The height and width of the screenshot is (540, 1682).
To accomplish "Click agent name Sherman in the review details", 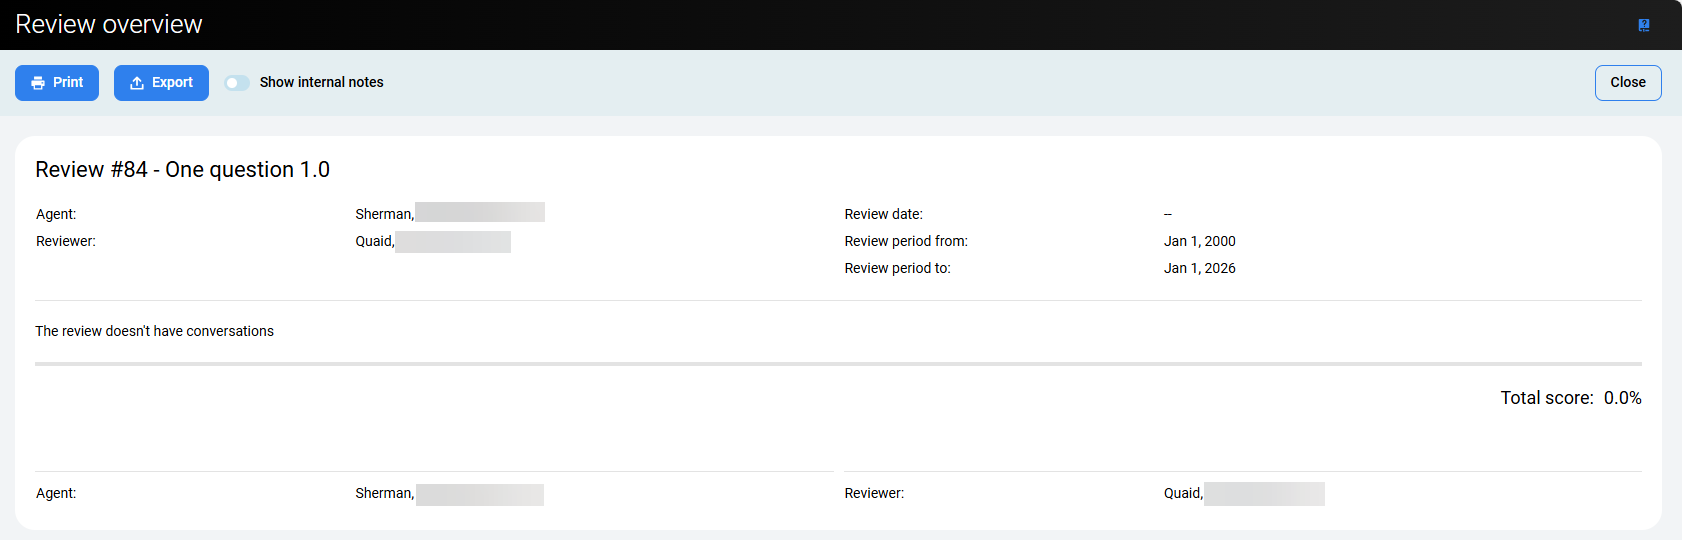I will coord(384,214).
